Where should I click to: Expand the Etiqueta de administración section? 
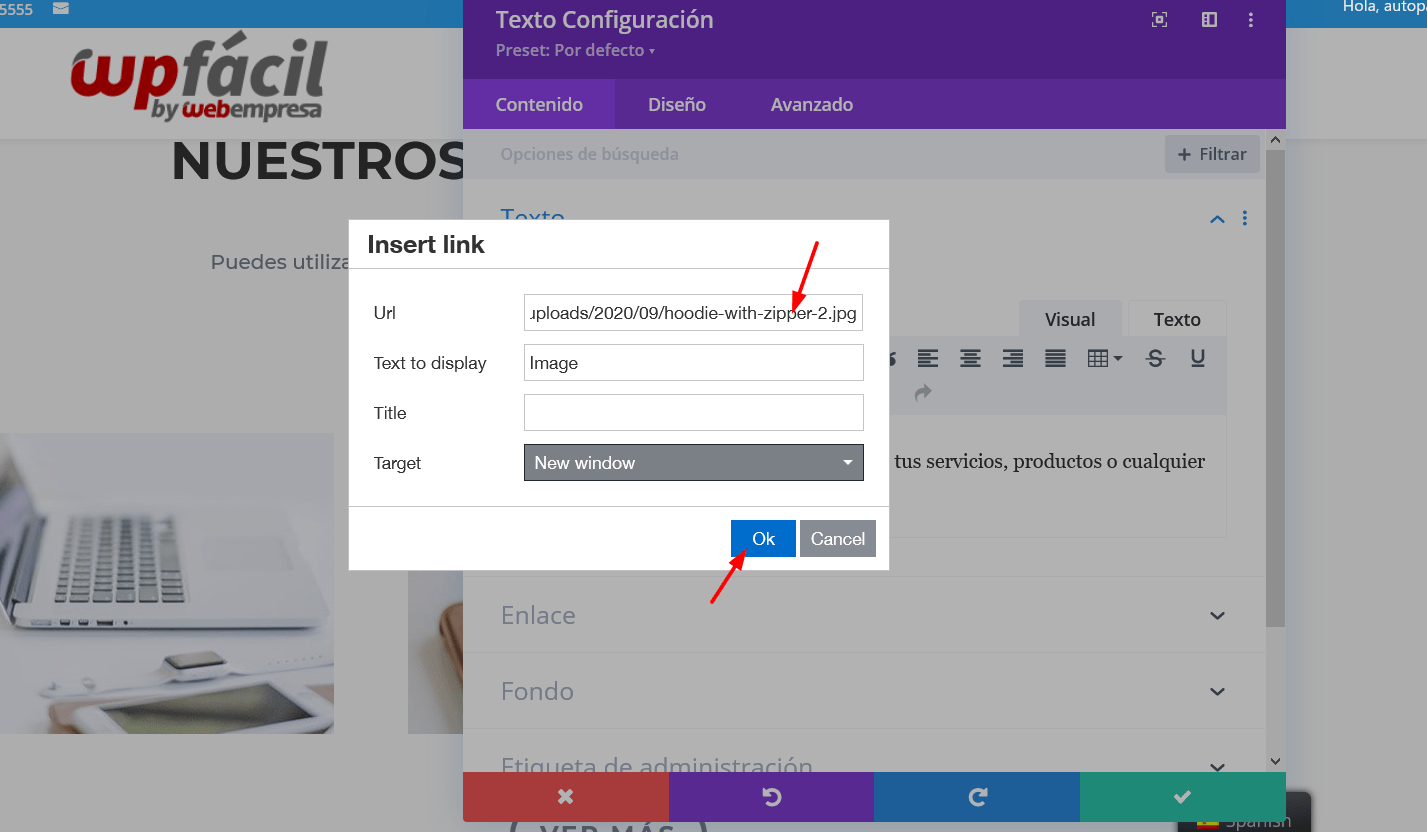[x=865, y=767]
